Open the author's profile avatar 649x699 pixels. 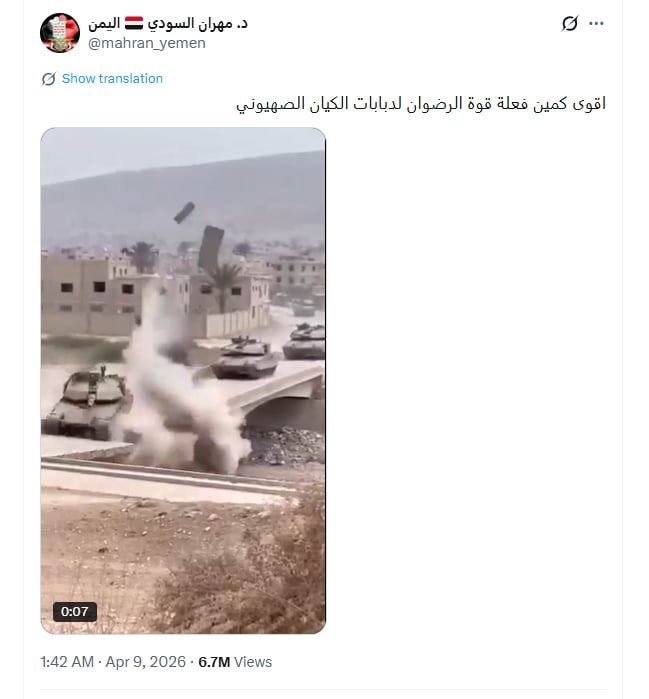click(60, 33)
